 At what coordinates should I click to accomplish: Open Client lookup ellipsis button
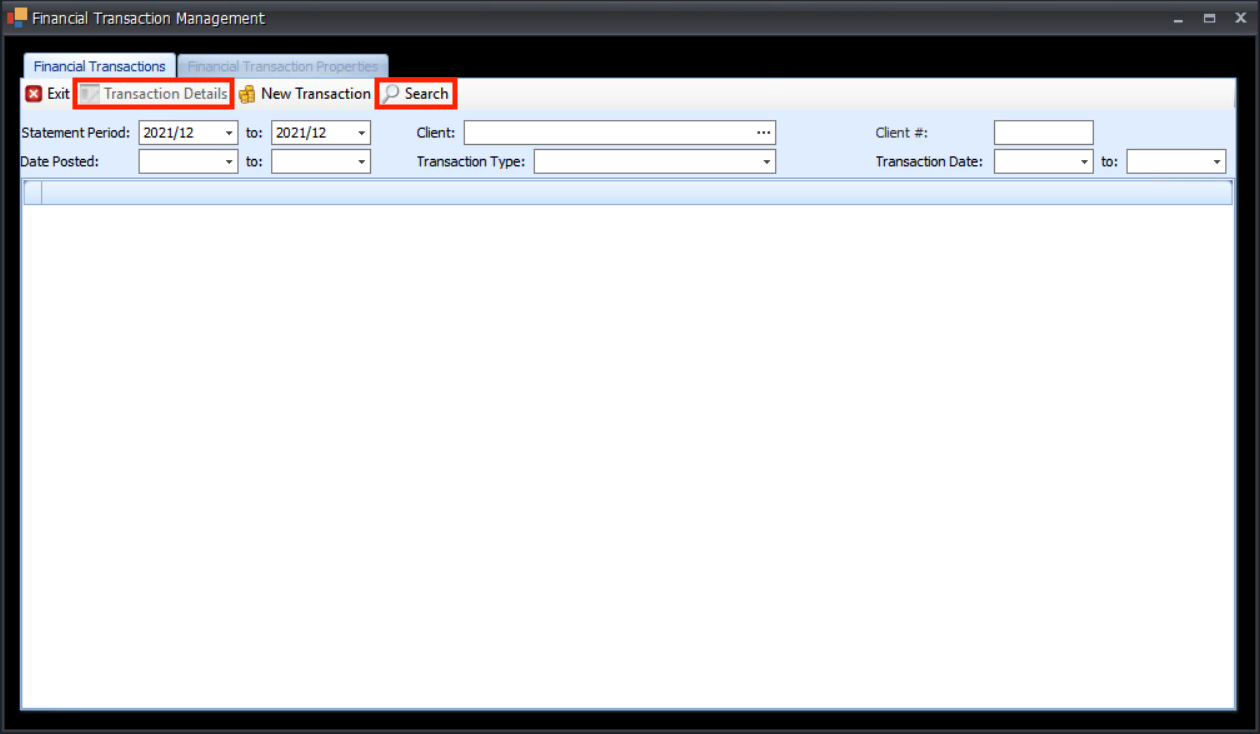(764, 133)
